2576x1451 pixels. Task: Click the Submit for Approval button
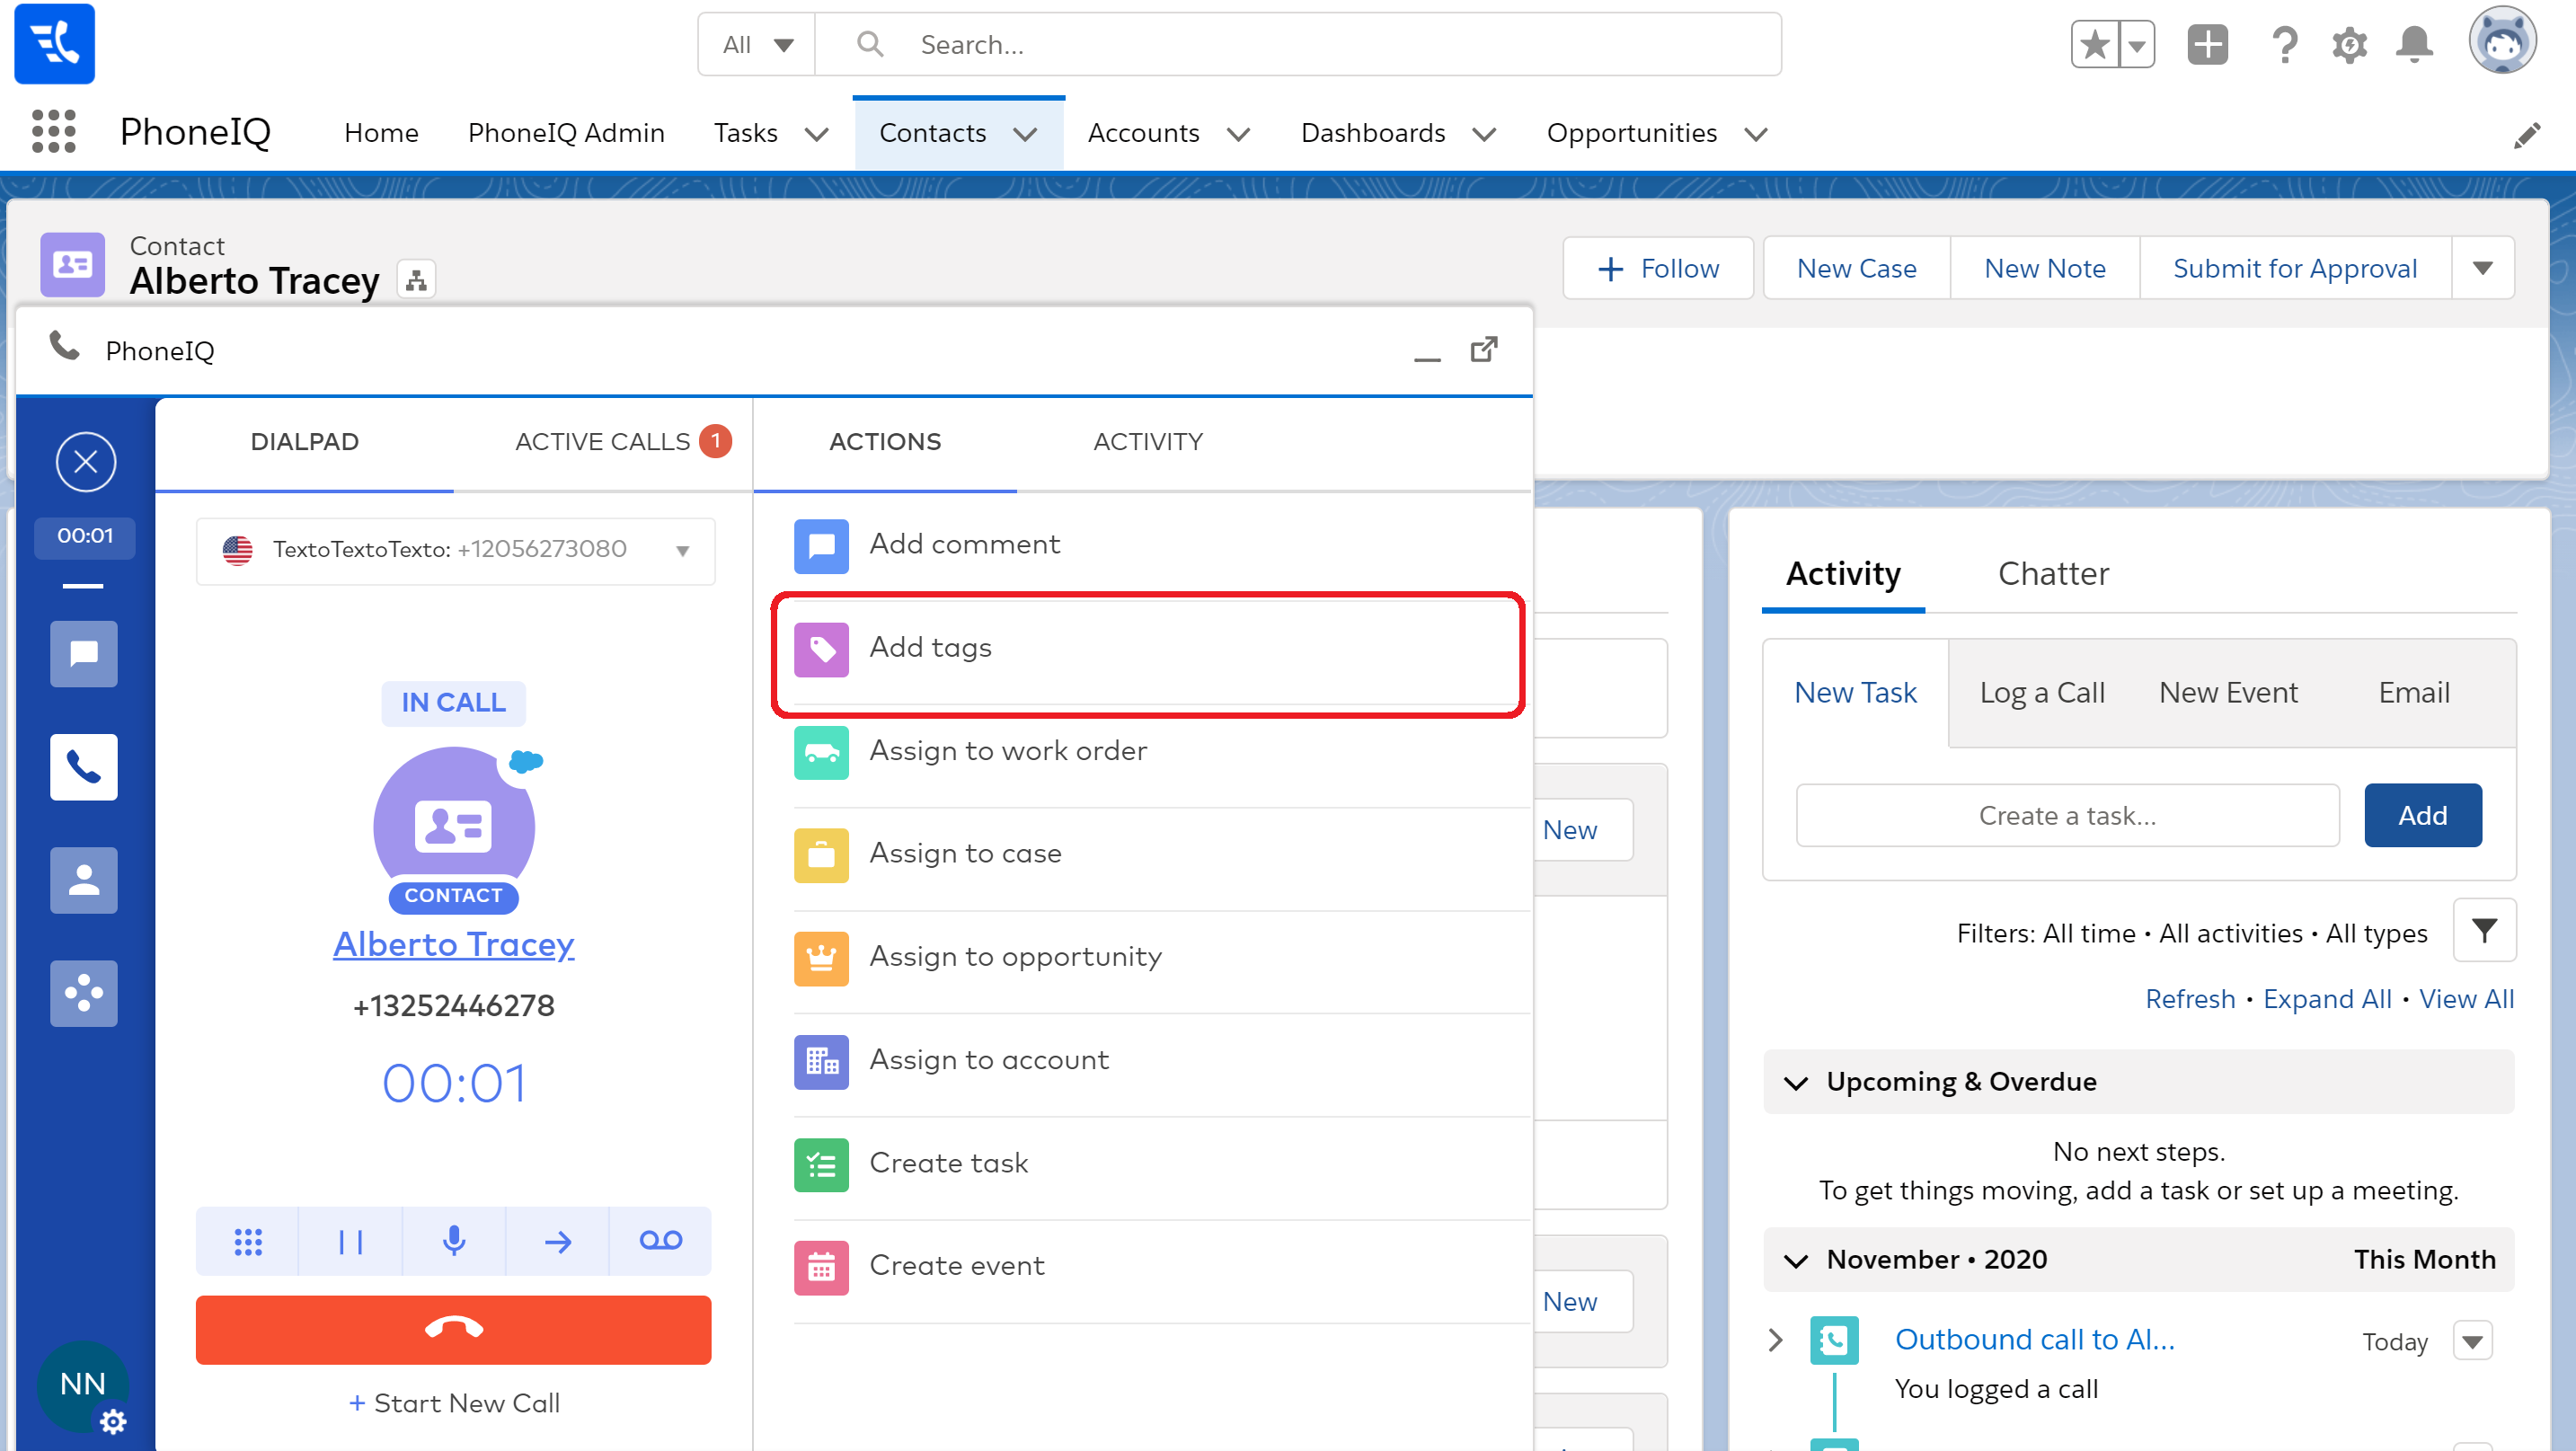2294,268
